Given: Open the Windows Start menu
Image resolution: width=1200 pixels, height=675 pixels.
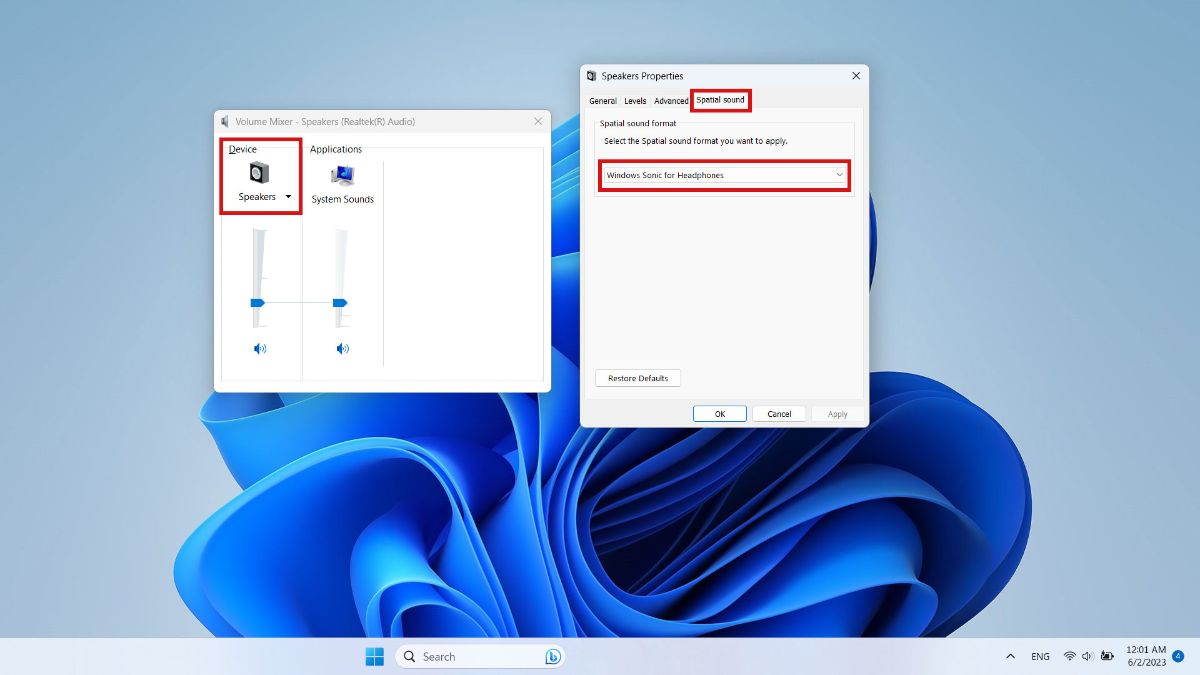Looking at the screenshot, I should [x=375, y=657].
